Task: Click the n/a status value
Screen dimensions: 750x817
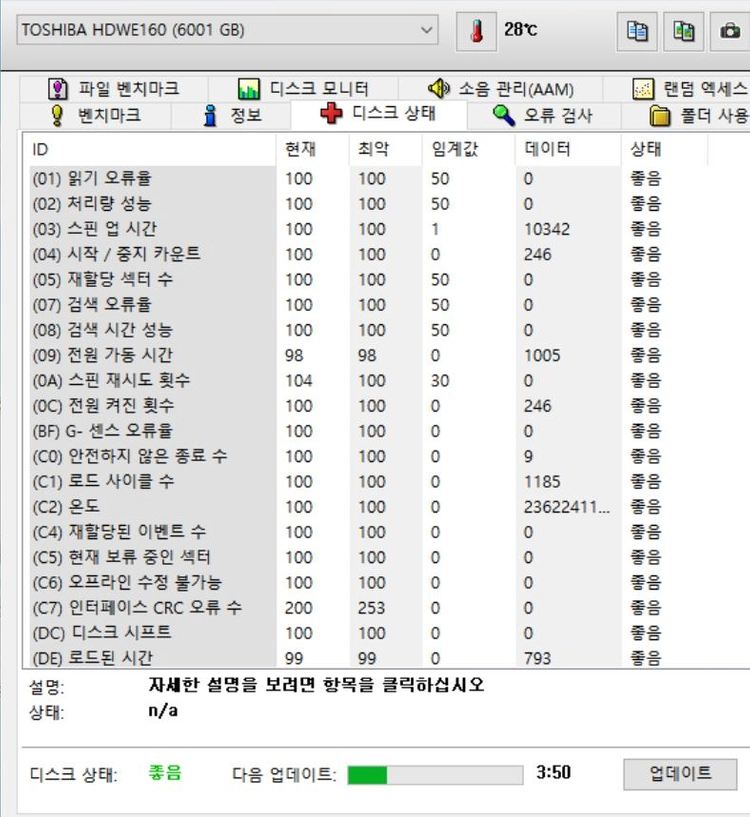Action: point(163,711)
